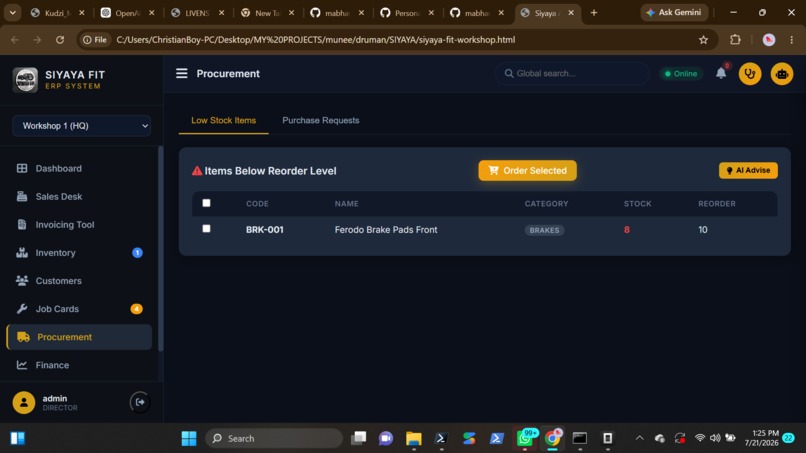Open the Chrome three-dot menu
The height and width of the screenshot is (453, 806).
coord(792,40)
